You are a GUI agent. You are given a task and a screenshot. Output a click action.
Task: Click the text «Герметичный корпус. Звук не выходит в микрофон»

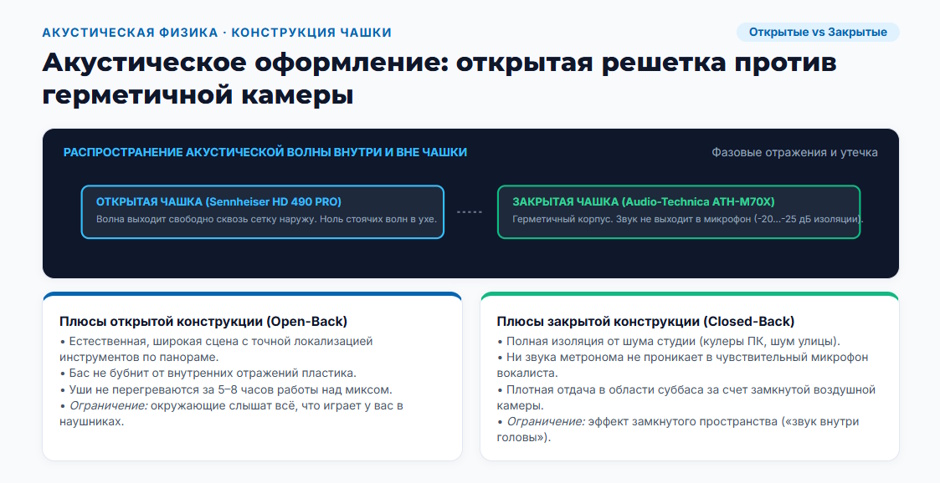click(631, 219)
